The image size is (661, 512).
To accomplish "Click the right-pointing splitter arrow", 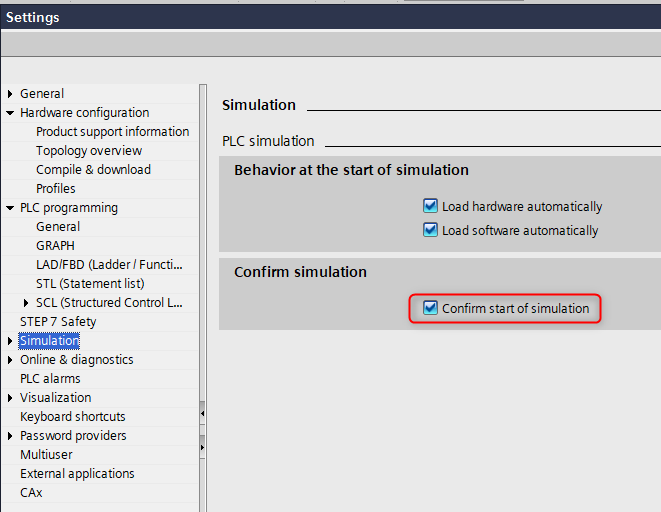I will click(x=203, y=447).
